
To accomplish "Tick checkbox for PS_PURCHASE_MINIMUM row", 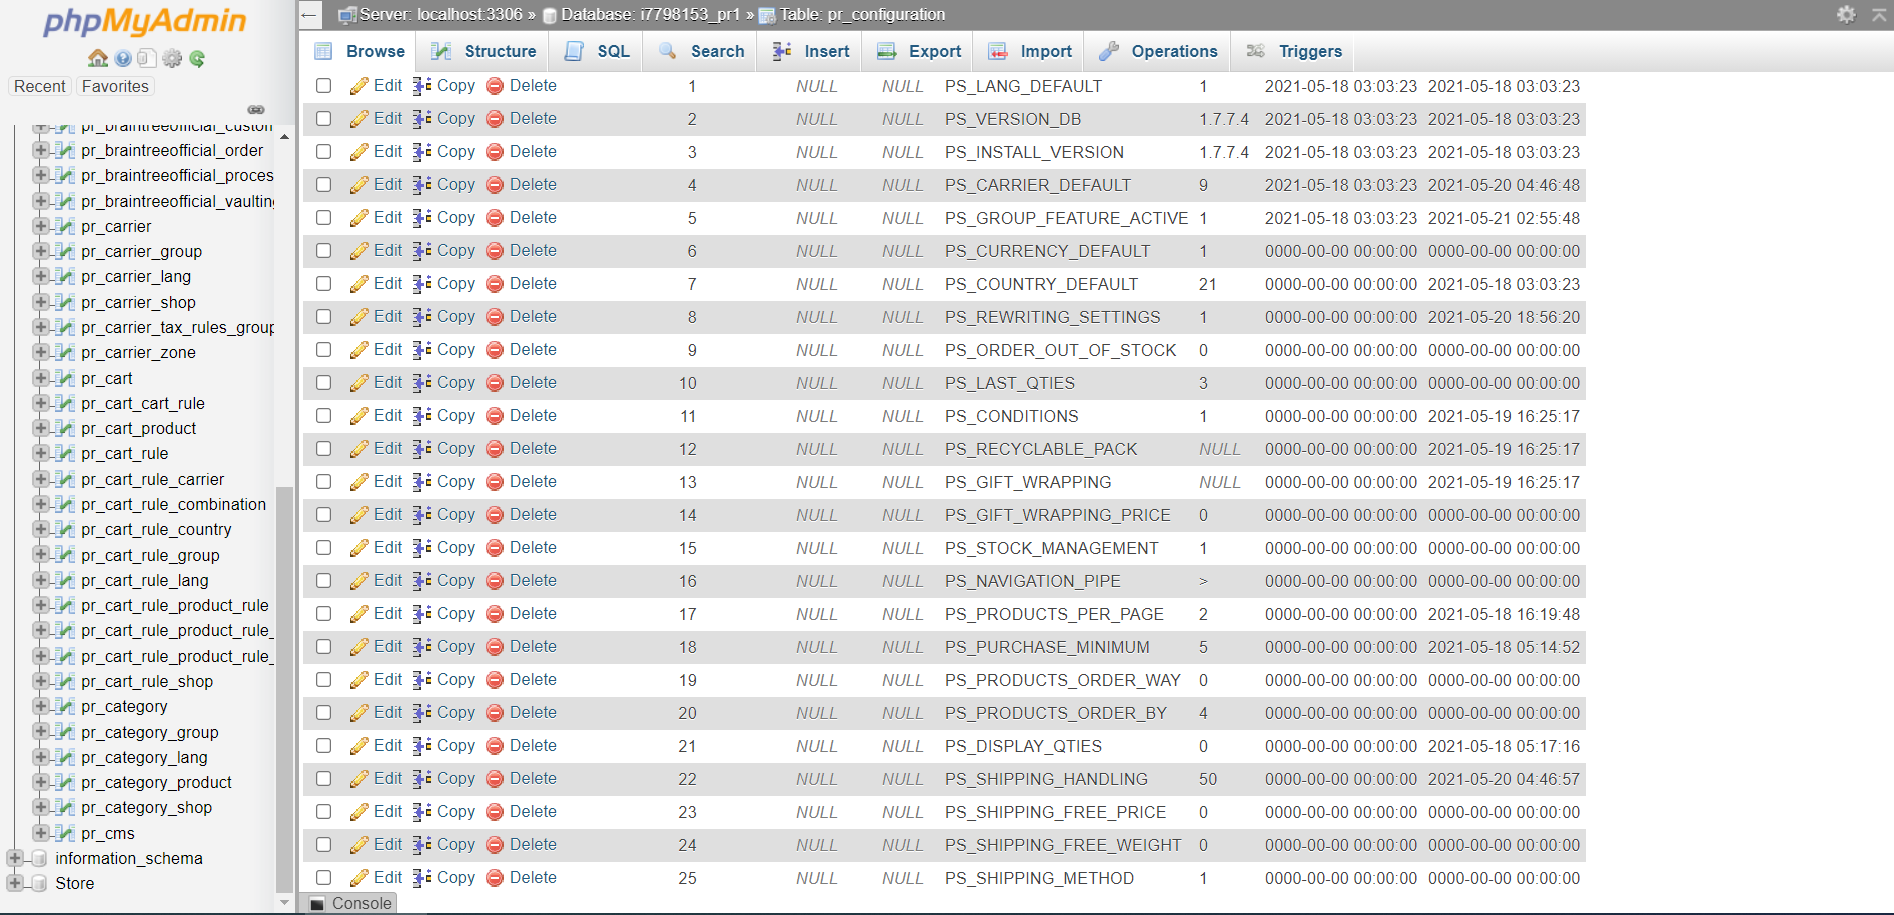I will coord(323,647).
